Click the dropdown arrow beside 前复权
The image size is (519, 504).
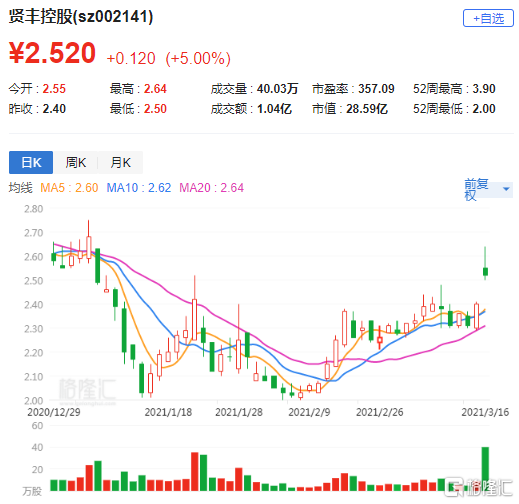pyautogui.click(x=506, y=189)
